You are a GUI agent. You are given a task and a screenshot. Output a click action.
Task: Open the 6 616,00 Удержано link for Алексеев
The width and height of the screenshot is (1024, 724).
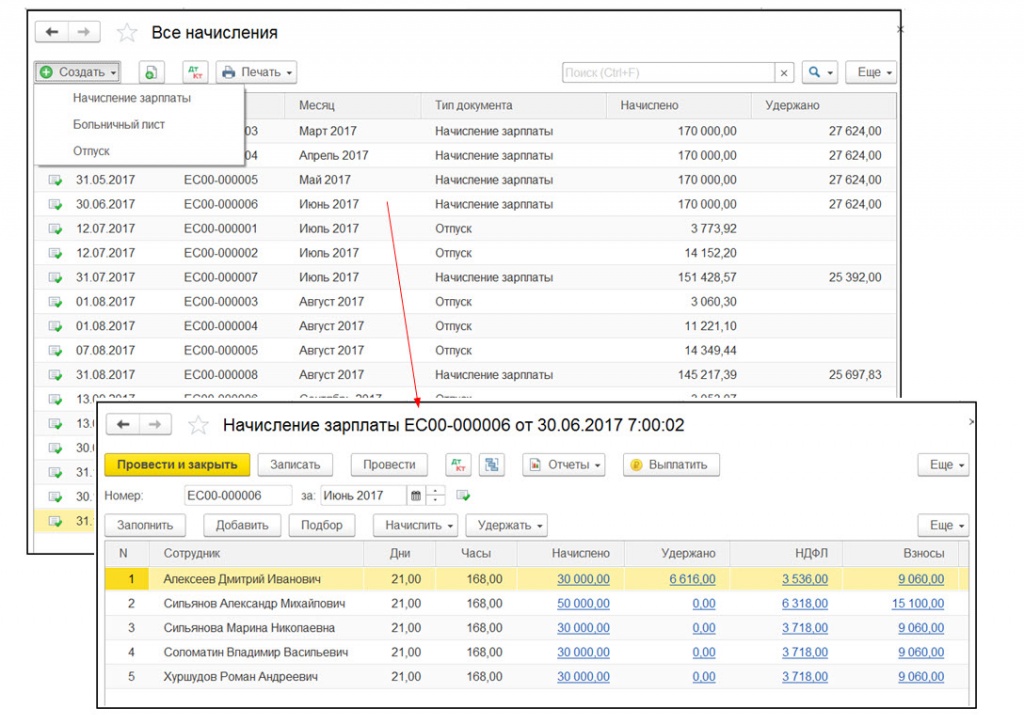[692, 580]
